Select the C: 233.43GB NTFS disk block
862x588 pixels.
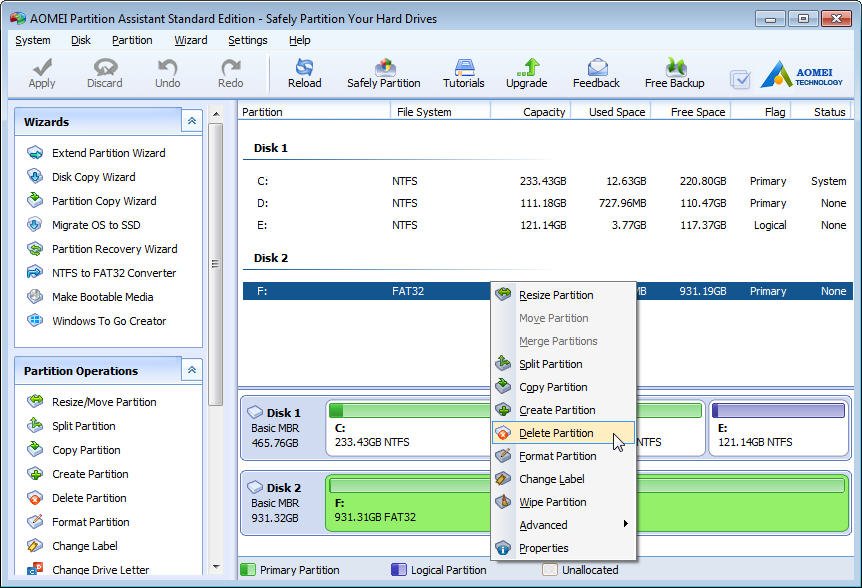408,429
